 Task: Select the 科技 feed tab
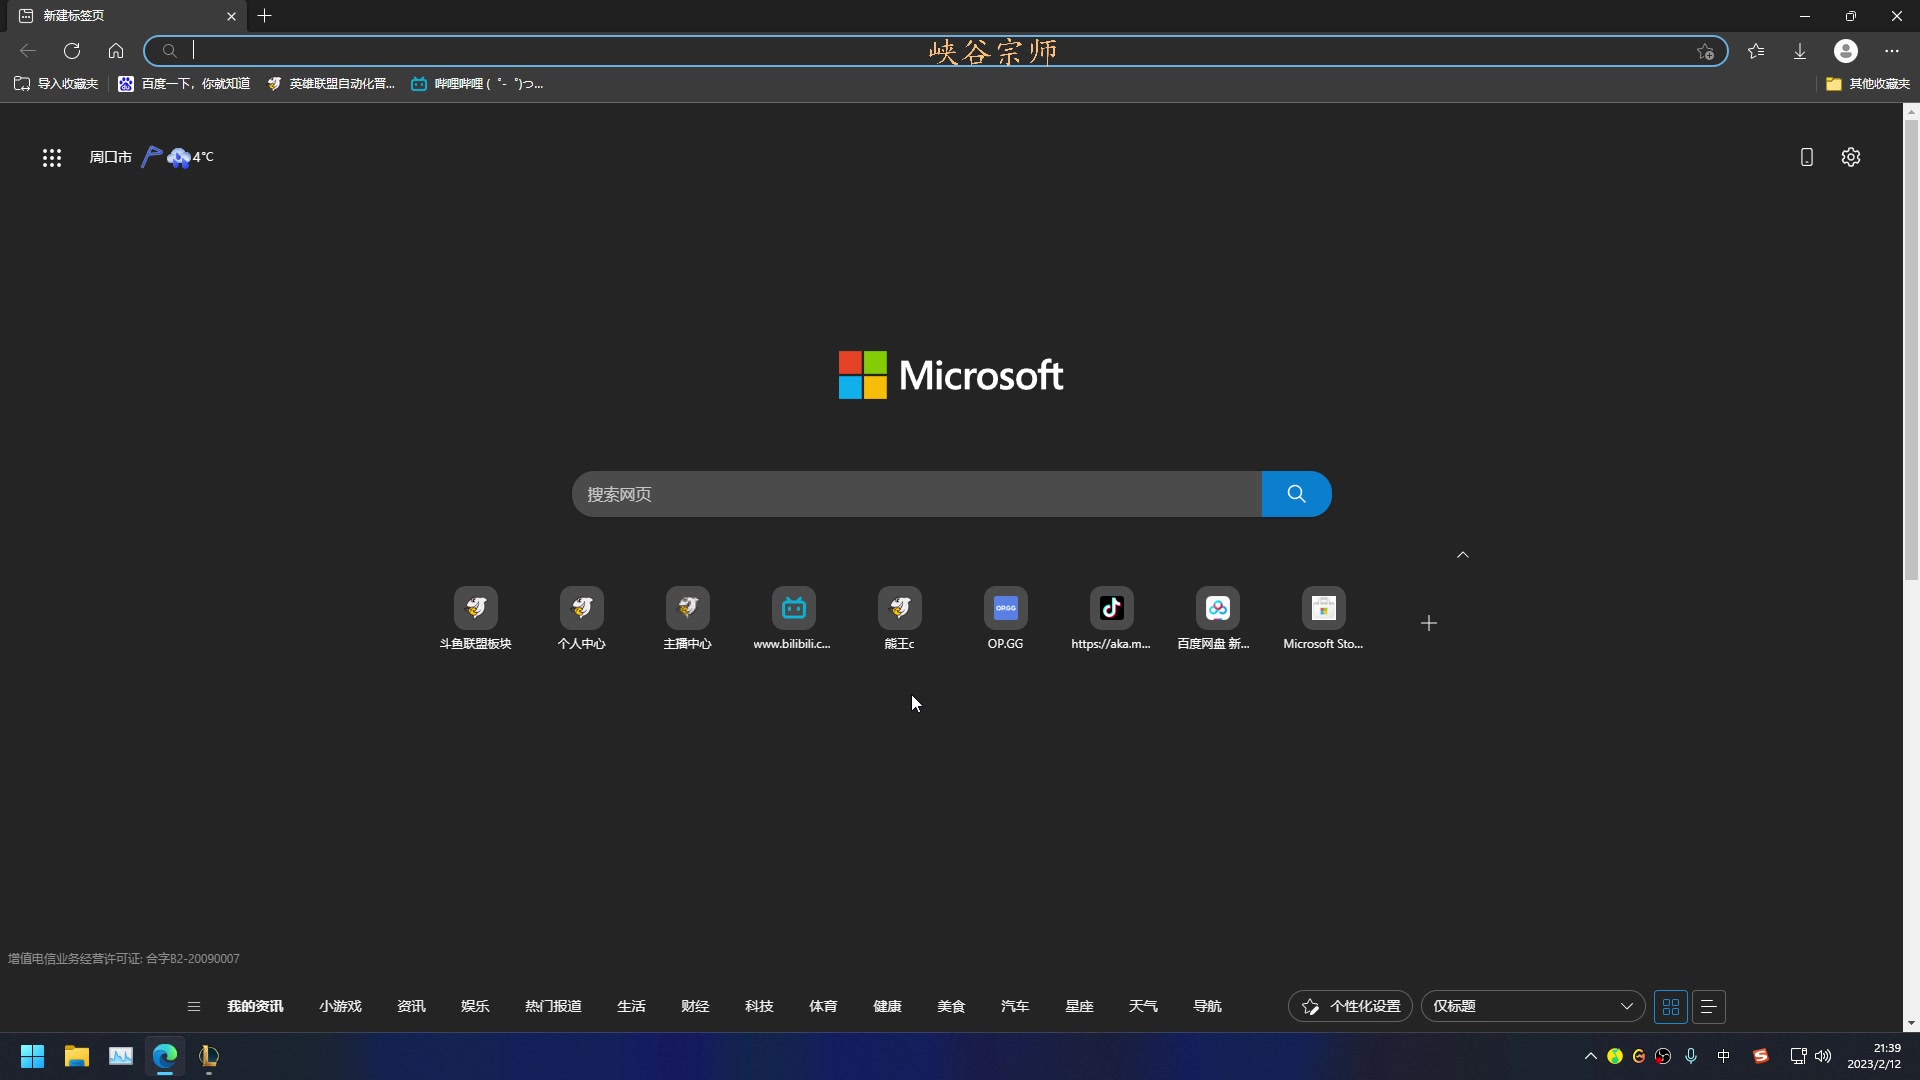click(759, 1007)
